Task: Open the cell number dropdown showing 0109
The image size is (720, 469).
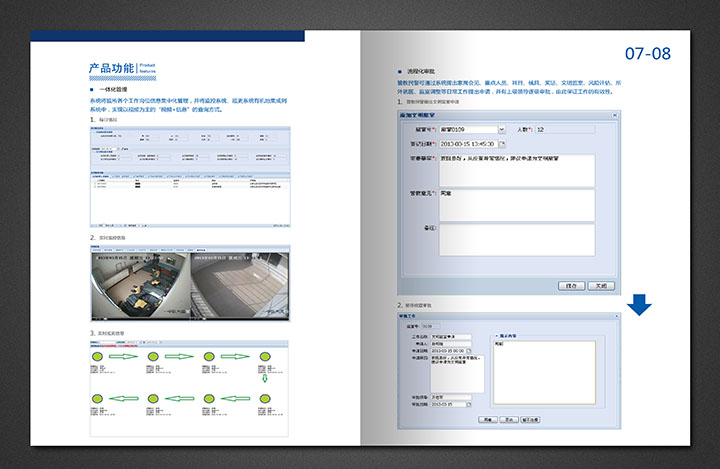Action: [x=501, y=130]
